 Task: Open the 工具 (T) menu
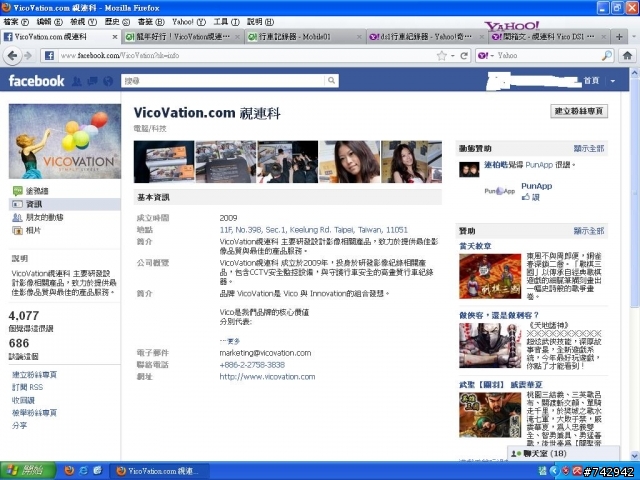pos(226,22)
